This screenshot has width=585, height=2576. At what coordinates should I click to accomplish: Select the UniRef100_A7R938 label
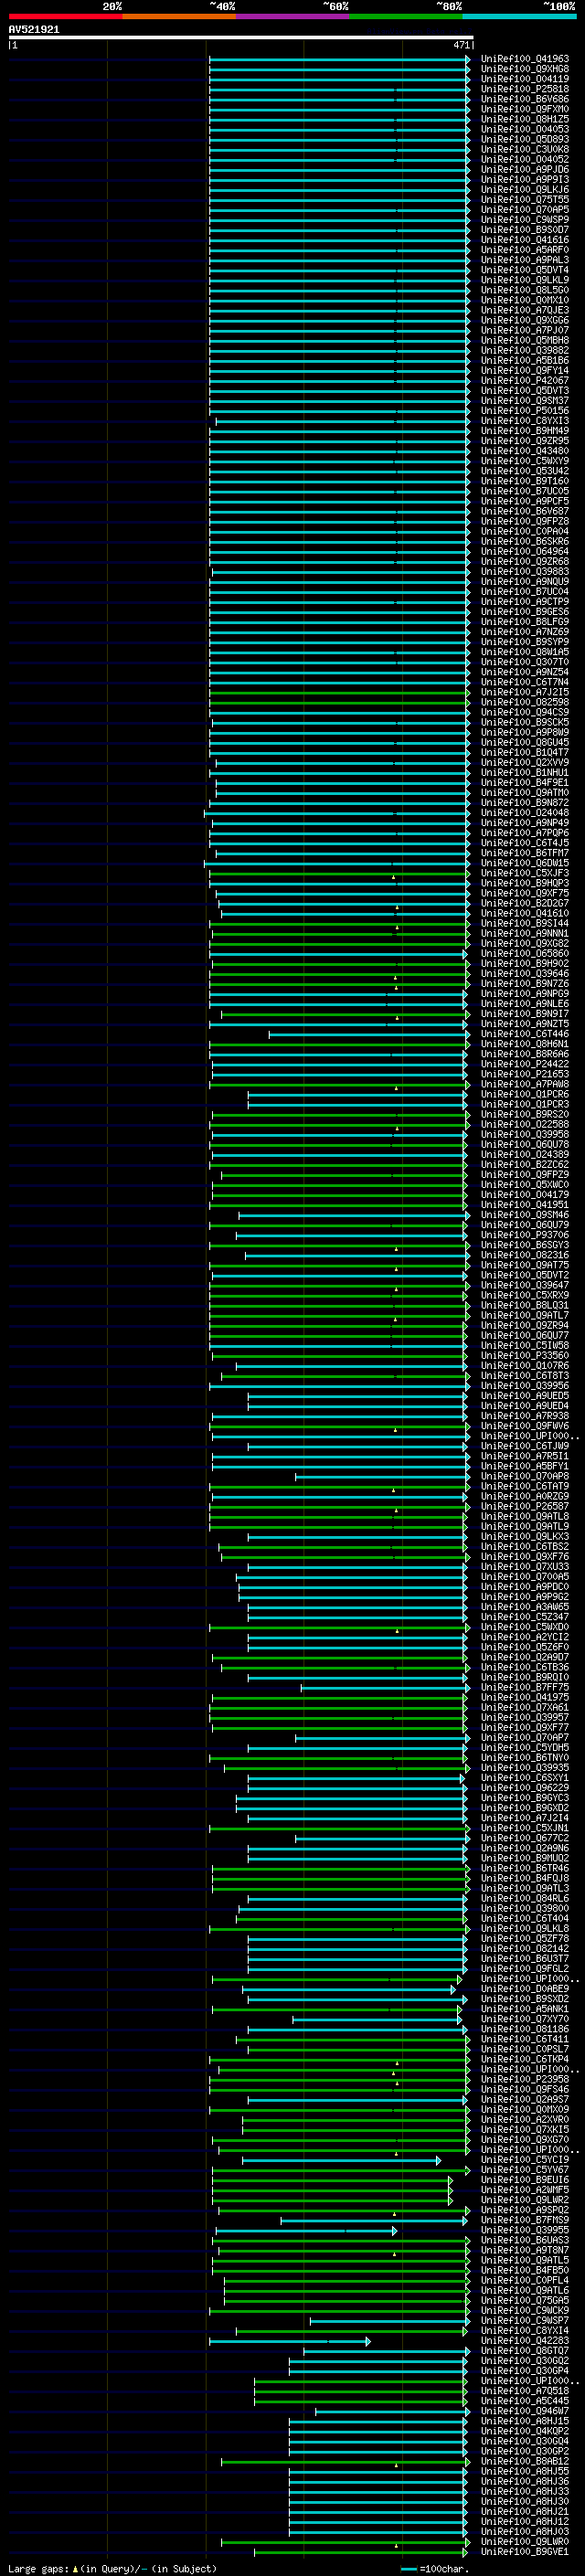[525, 1416]
